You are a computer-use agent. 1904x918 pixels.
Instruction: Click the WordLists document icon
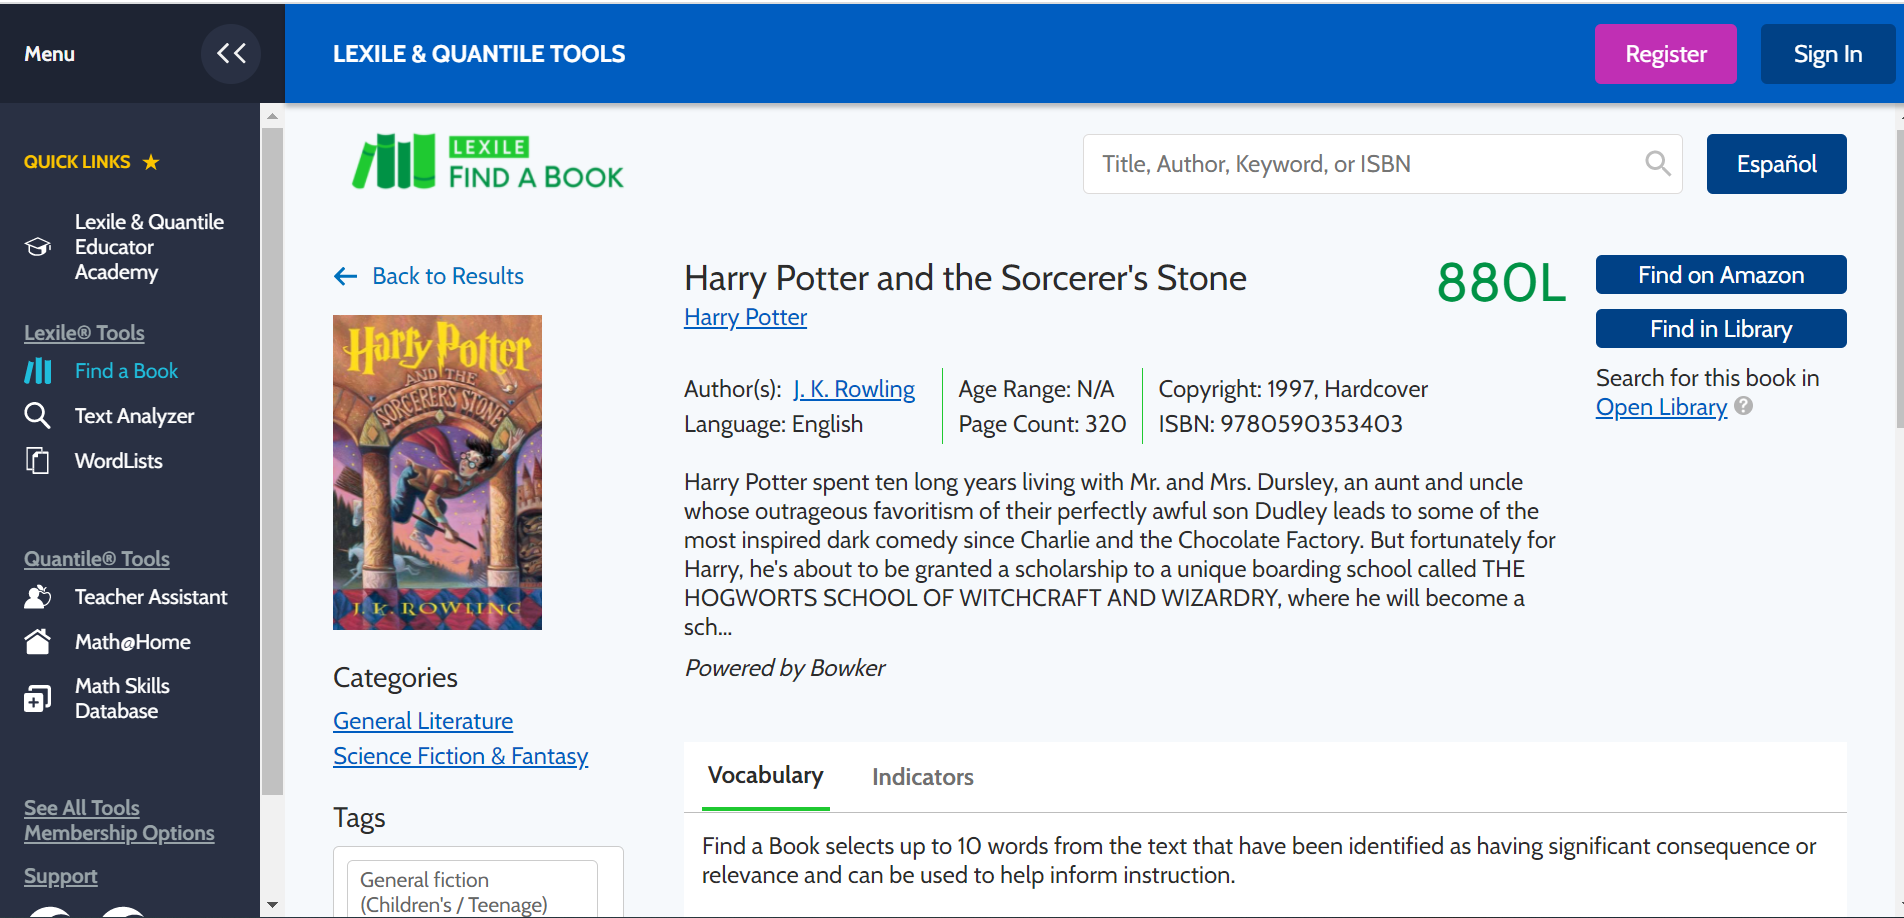tap(37, 461)
